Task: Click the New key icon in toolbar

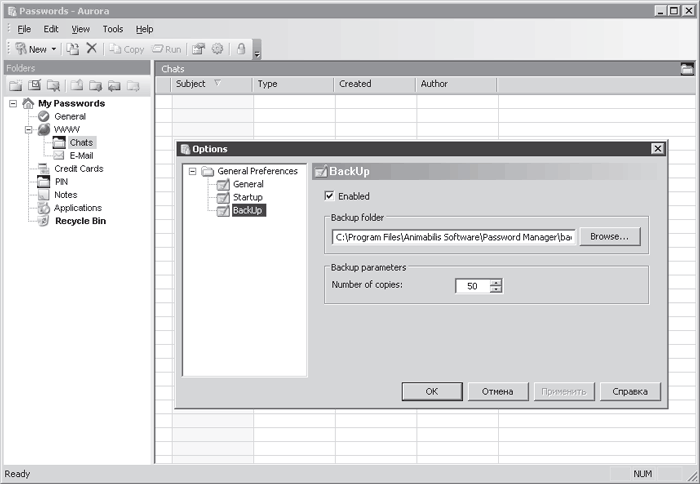Action: pyautogui.click(x=21, y=49)
